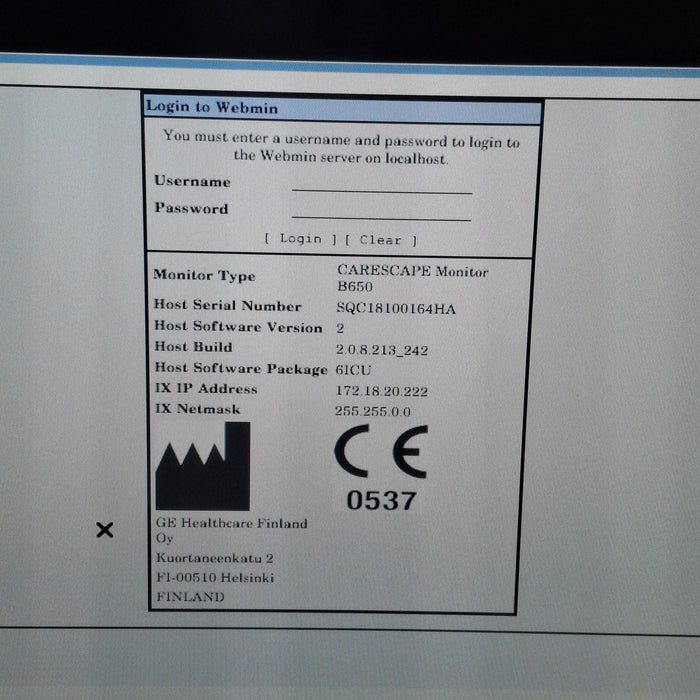Image resolution: width=700 pixels, height=700 pixels.
Task: Click the Username input field
Action: click(x=382, y=184)
